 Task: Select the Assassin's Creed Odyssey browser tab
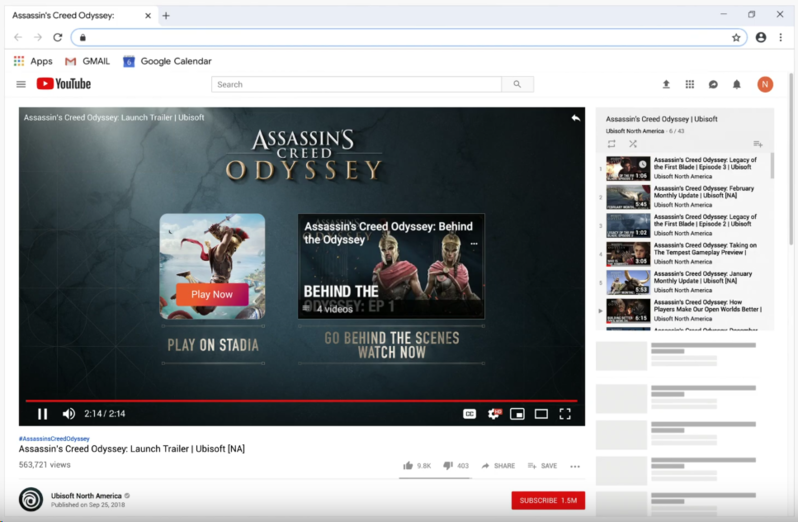pyautogui.click(x=81, y=16)
